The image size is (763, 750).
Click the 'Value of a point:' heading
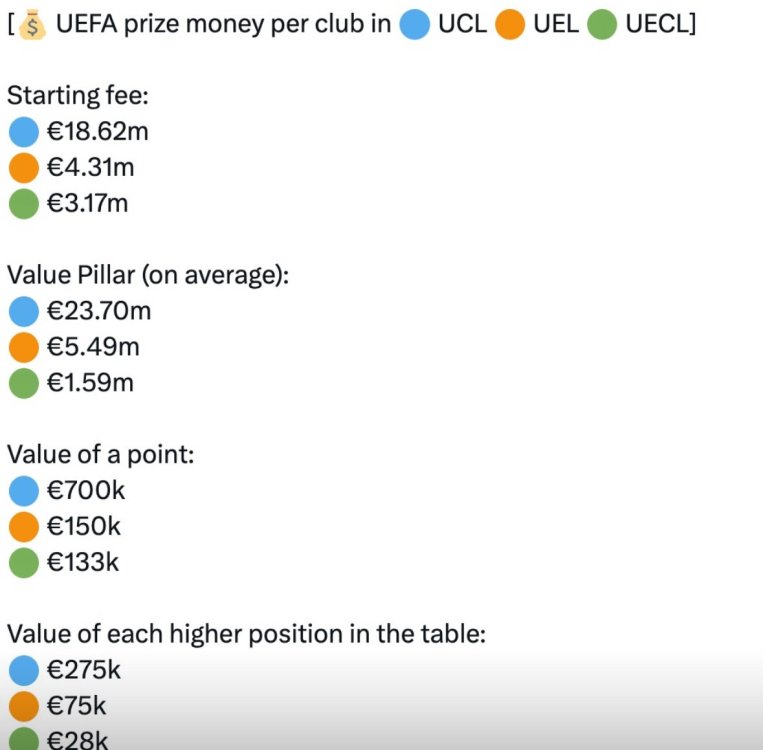tap(101, 454)
